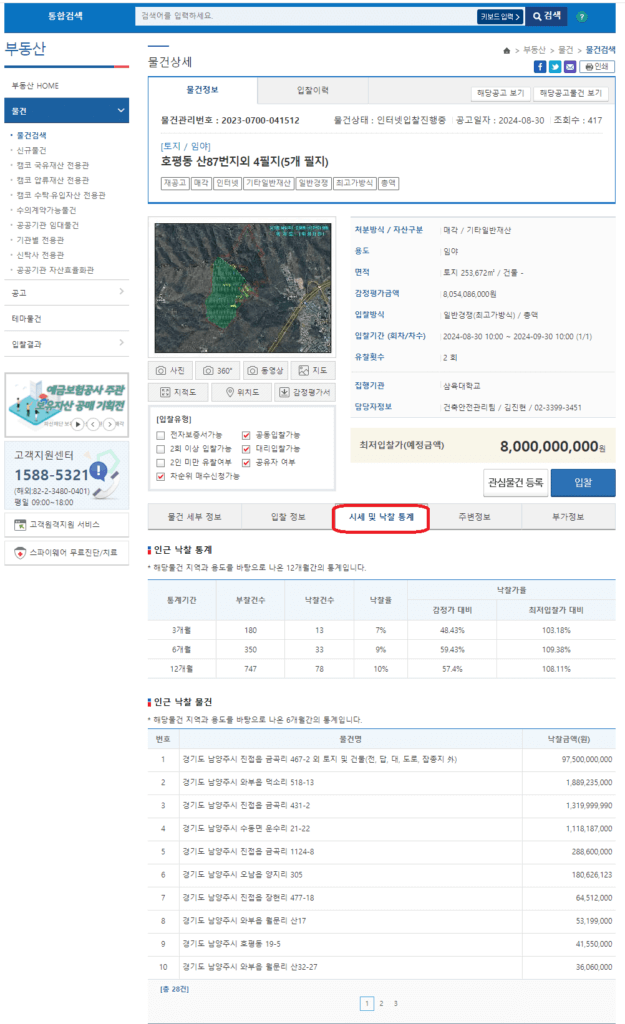Select row 경기도 남양주시 호평동 19-5
Viewport: 625px width, 1024px height.
pos(381,944)
